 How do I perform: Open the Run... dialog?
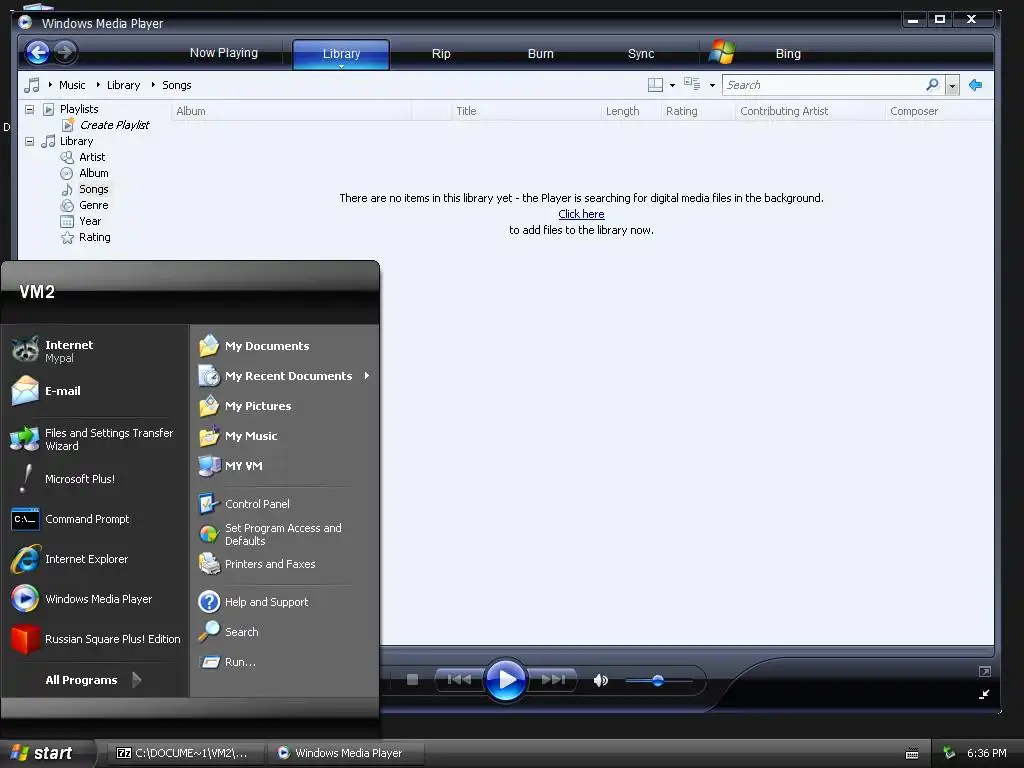(284, 662)
